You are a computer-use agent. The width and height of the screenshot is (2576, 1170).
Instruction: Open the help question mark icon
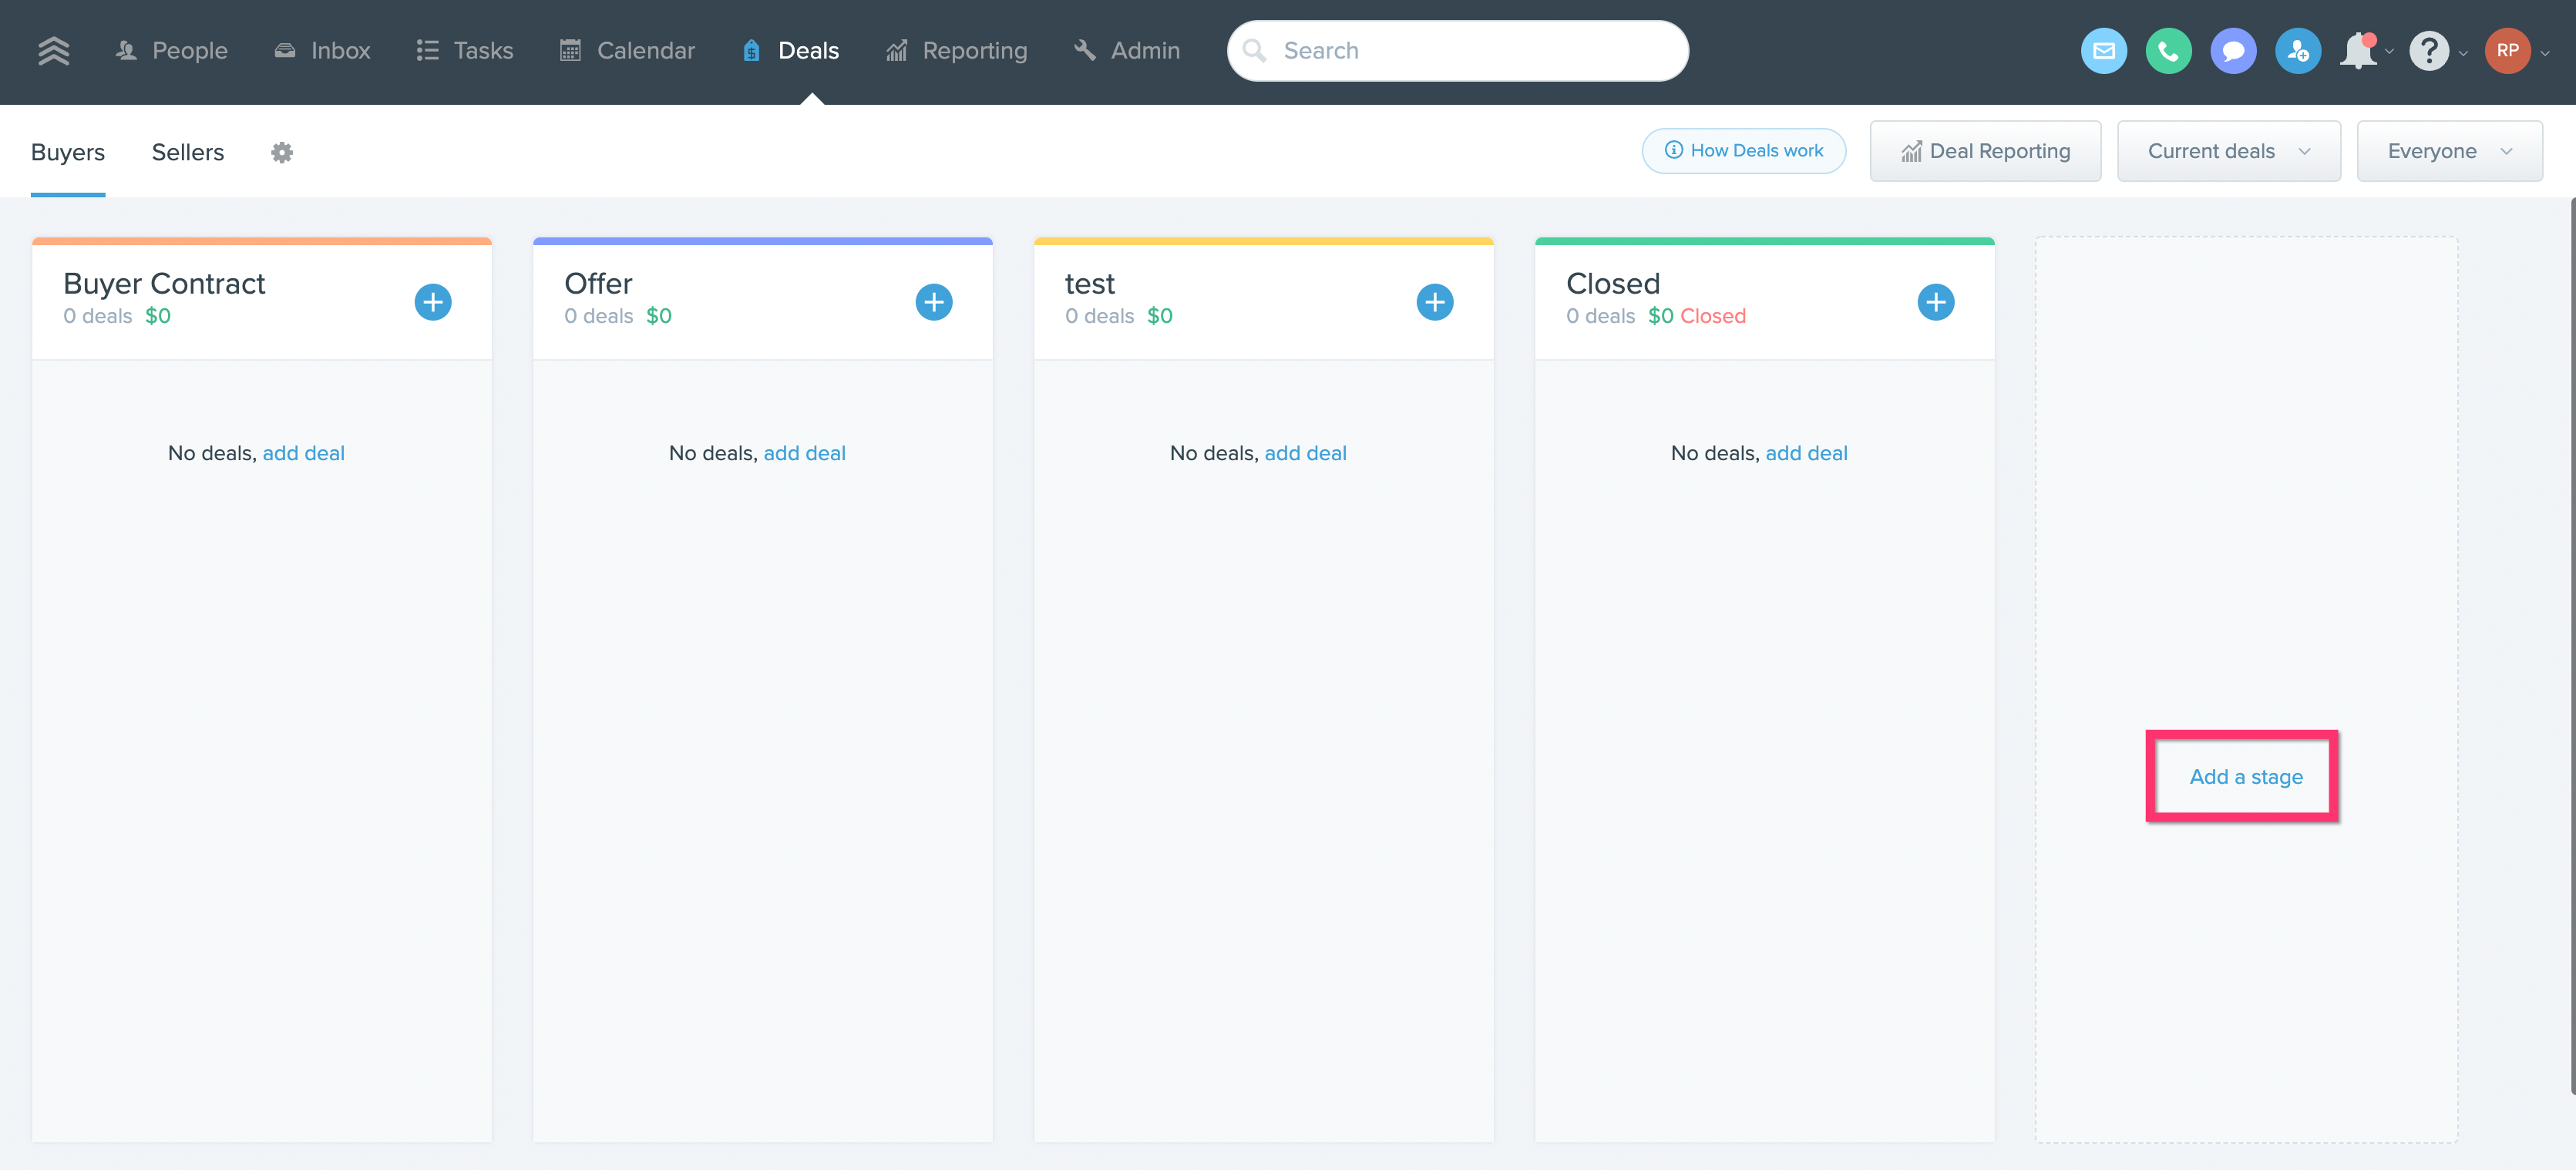tap(2428, 50)
